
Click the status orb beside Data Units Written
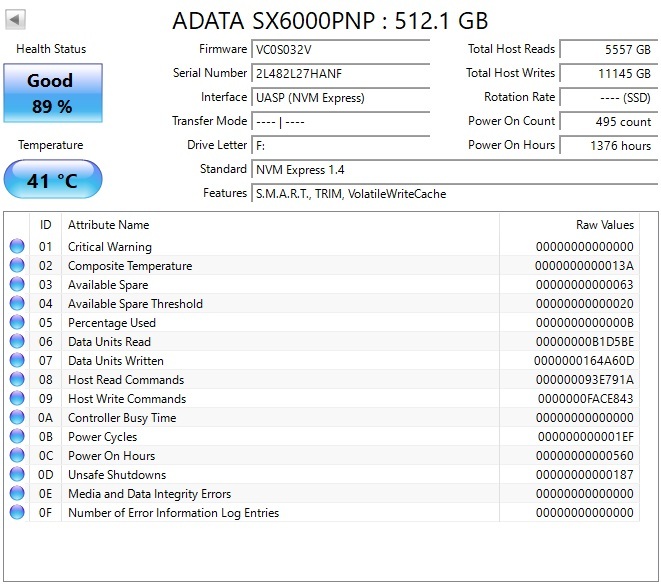[x=17, y=361]
